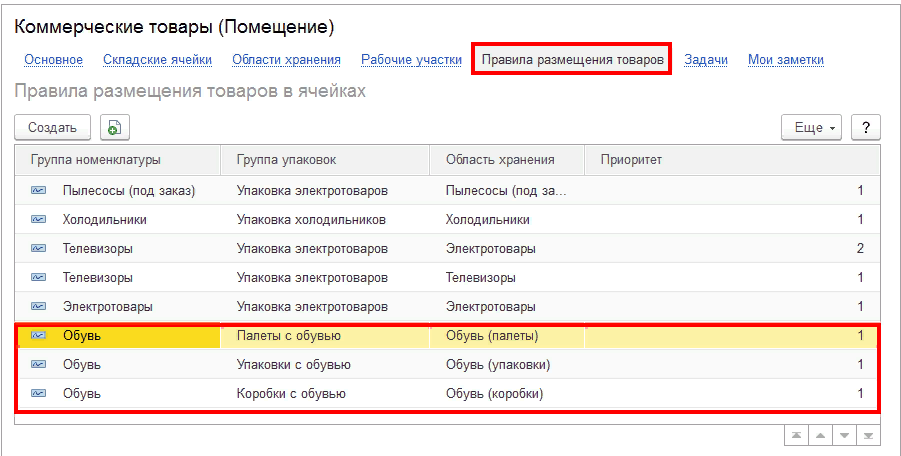This screenshot has width=901, height=456.
Task: Sort by the Приоритет column header
Action: (630, 160)
